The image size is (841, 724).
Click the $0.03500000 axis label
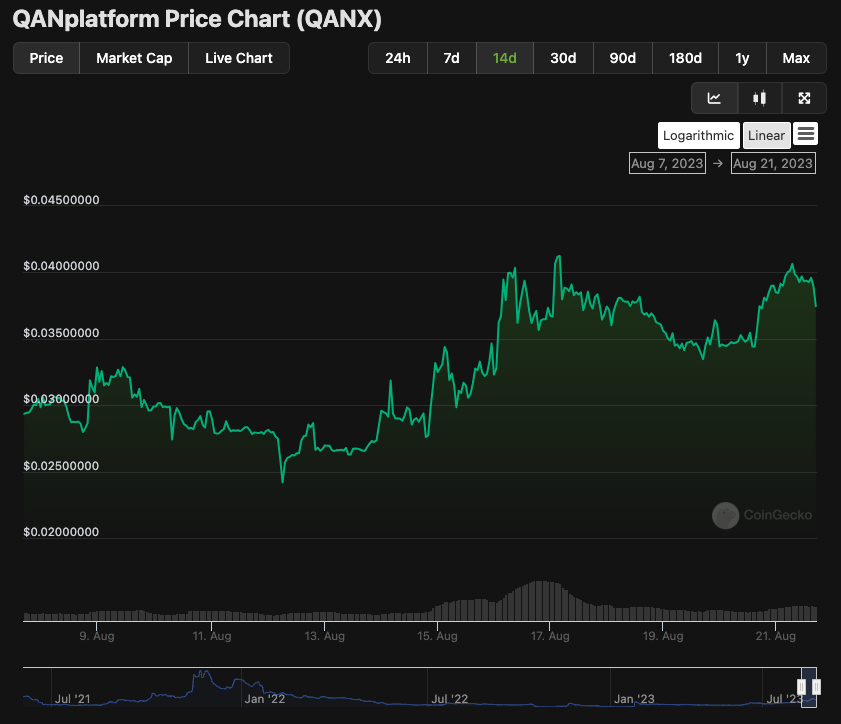coord(61,333)
